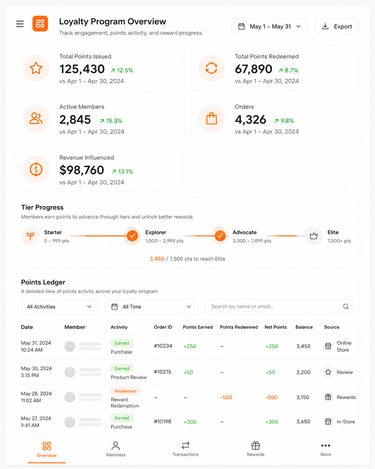Click the 2,845 Active Members value
375x469 pixels.
[75, 120]
